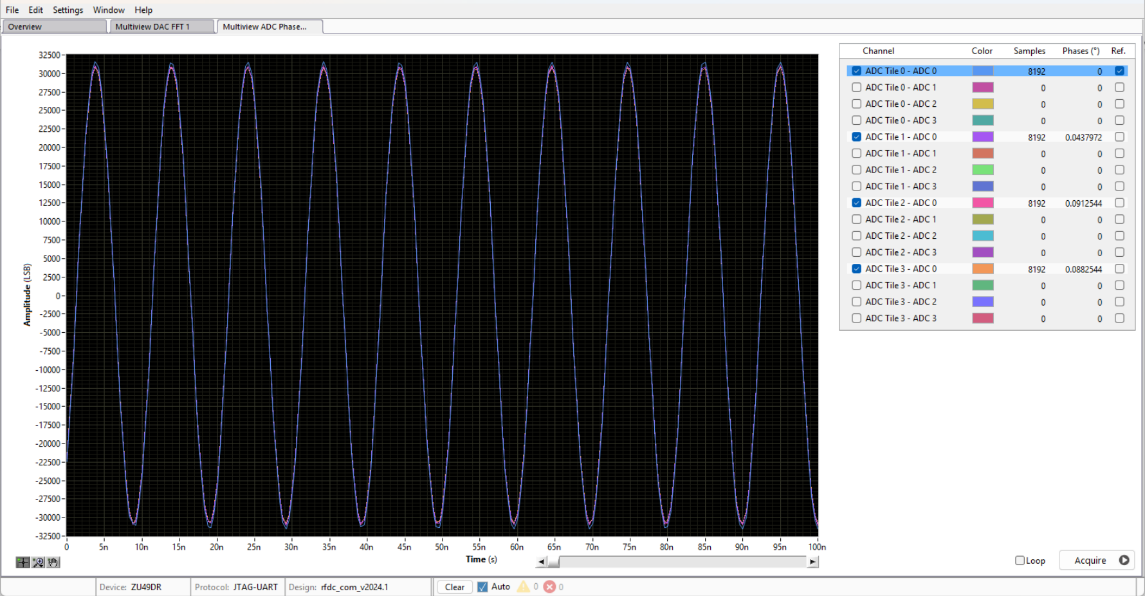This screenshot has height=596, width=1145.
Task: Click color swatch for ADC Tile 1 - ADC 0
Action: 982,137
